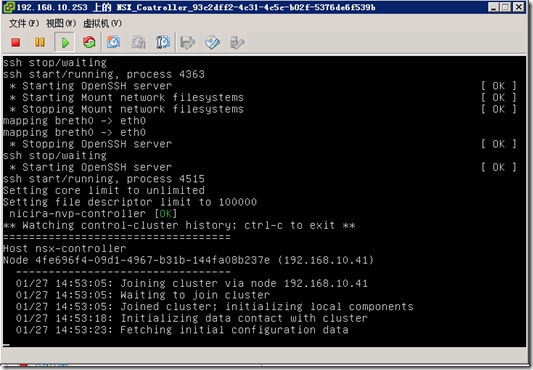Click 'Setting core limit to unlimited' line
The height and width of the screenshot is (370, 533).
(x=104, y=190)
